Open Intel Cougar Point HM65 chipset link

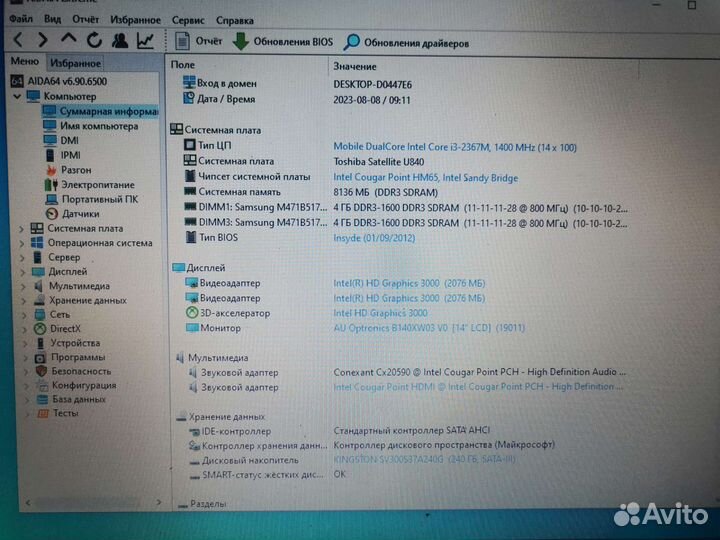(425, 178)
